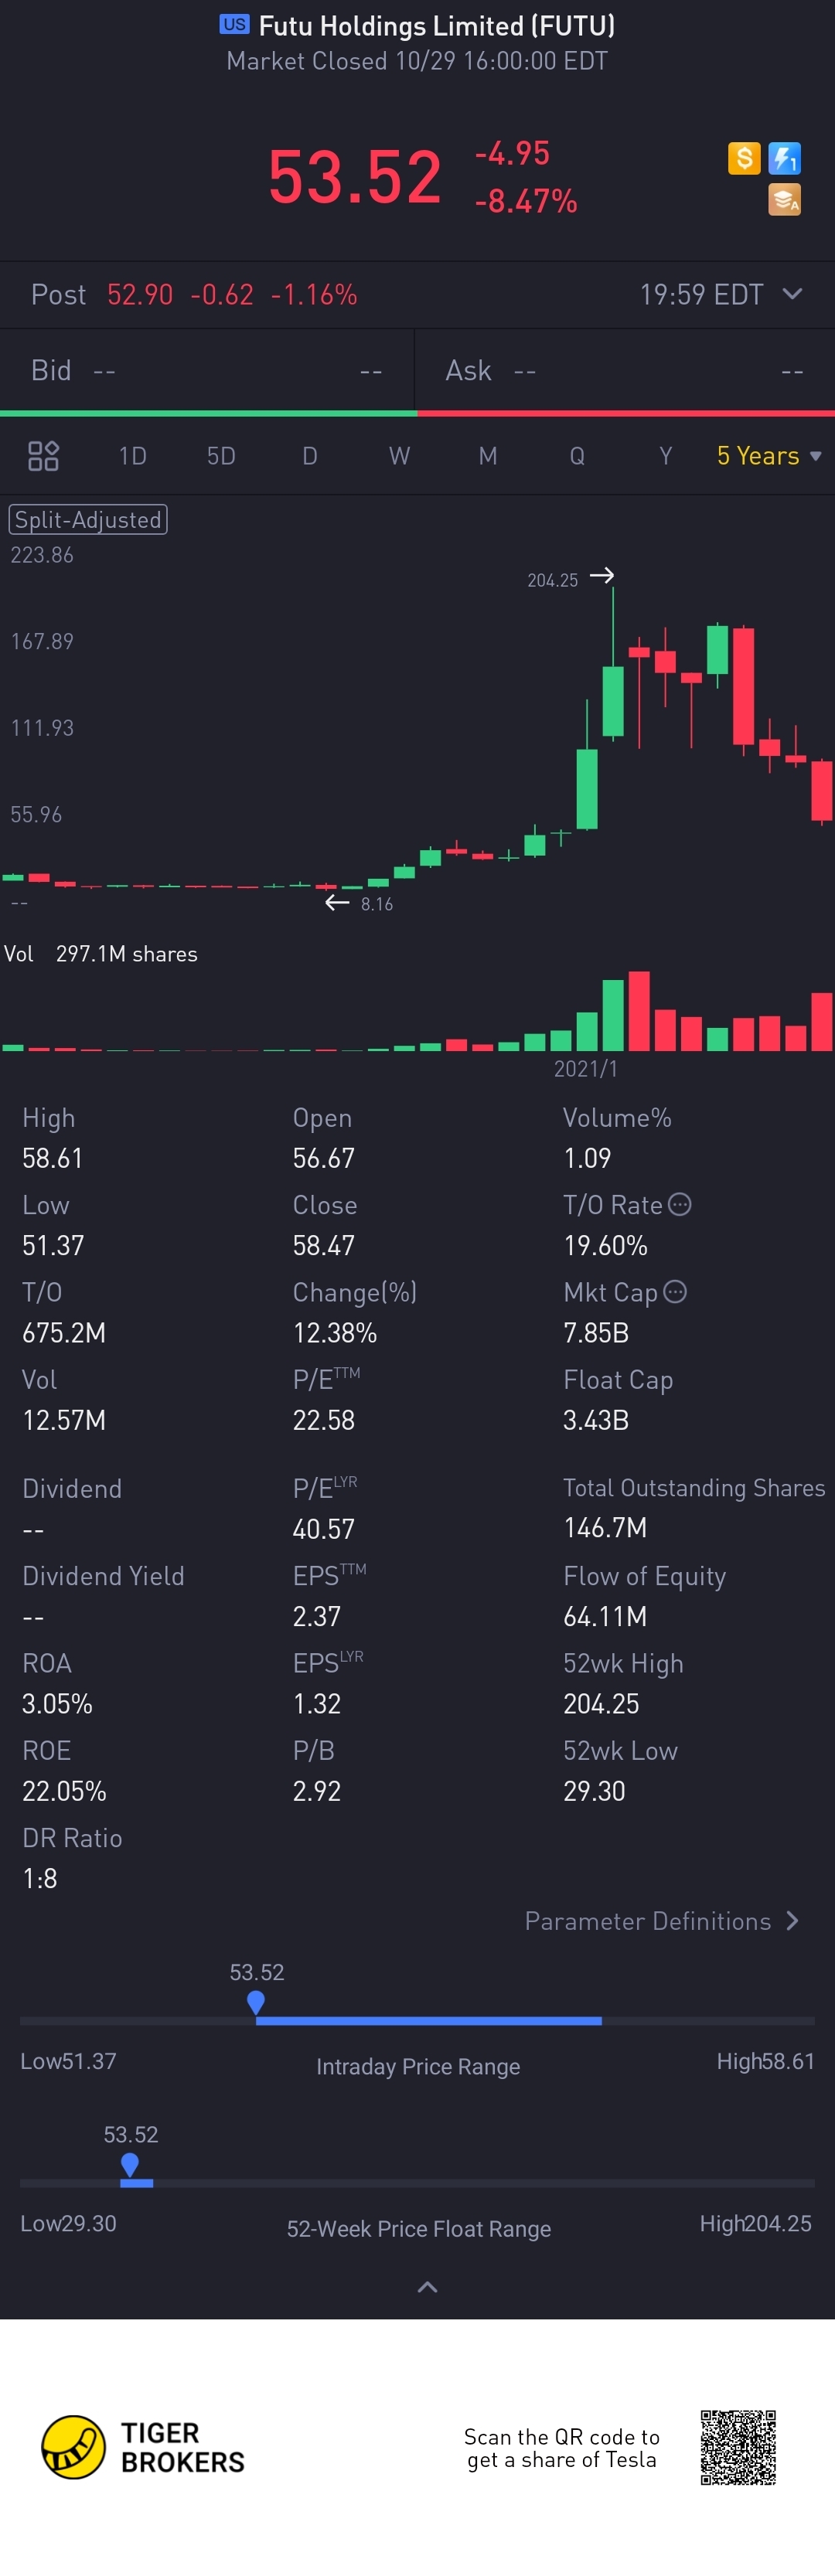This screenshot has width=835, height=2576.
Task: Tap the blue lightning bolt icon
Action: pos(784,158)
